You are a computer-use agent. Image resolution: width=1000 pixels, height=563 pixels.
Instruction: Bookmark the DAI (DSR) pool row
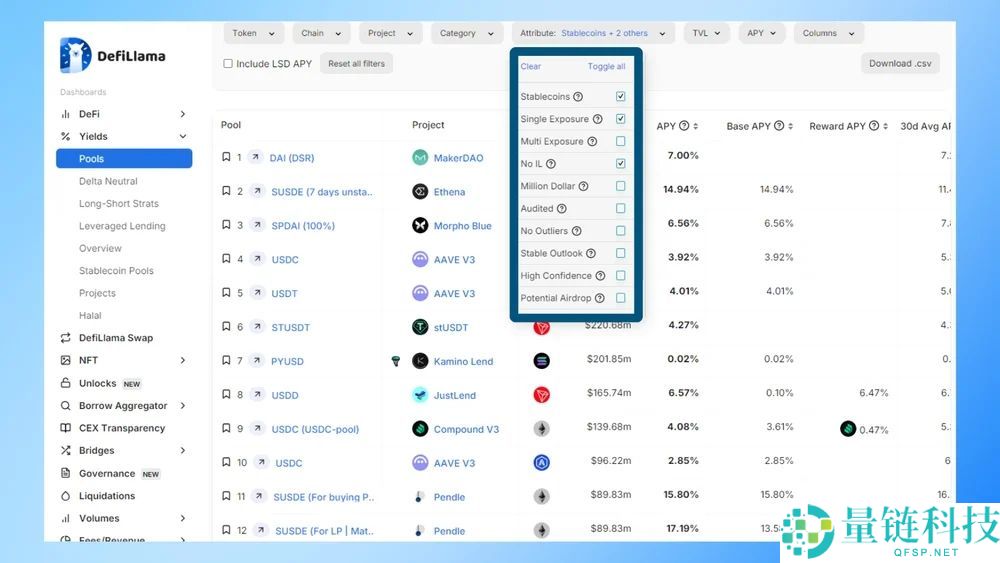(226, 157)
